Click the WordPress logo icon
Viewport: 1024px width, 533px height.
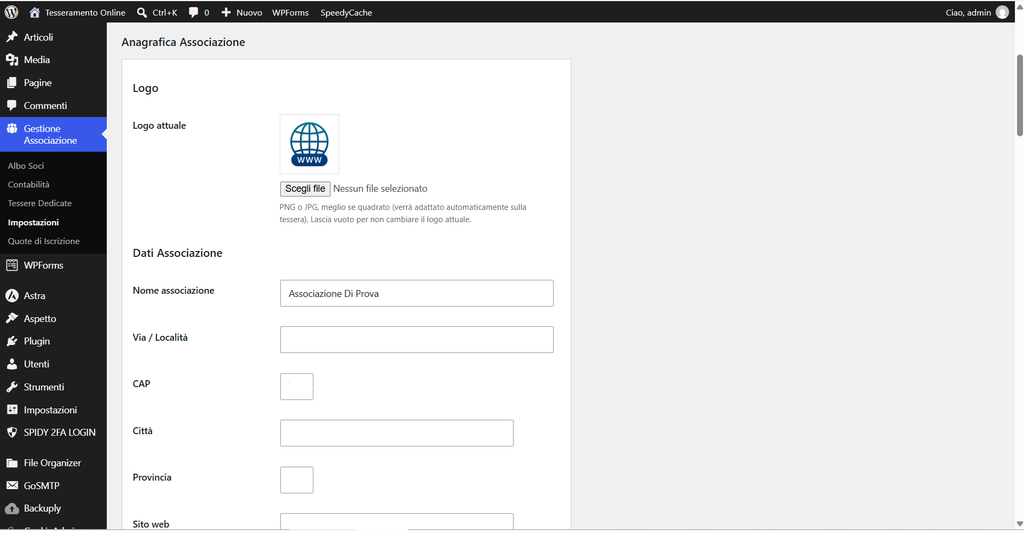(11, 12)
